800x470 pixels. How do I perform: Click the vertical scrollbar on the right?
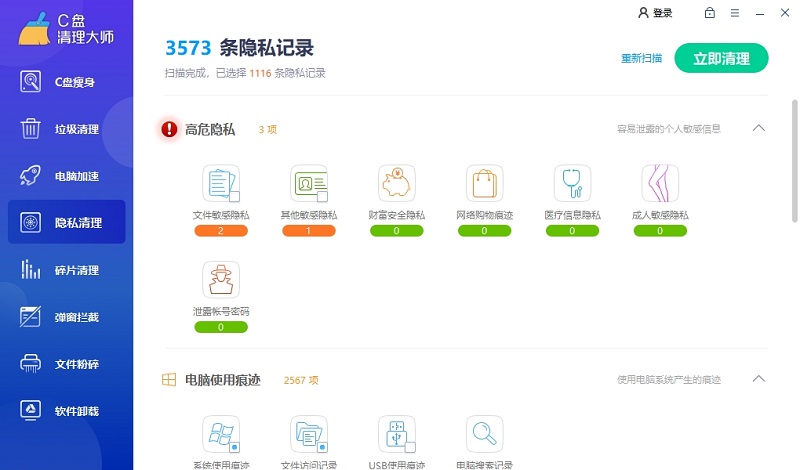795,160
